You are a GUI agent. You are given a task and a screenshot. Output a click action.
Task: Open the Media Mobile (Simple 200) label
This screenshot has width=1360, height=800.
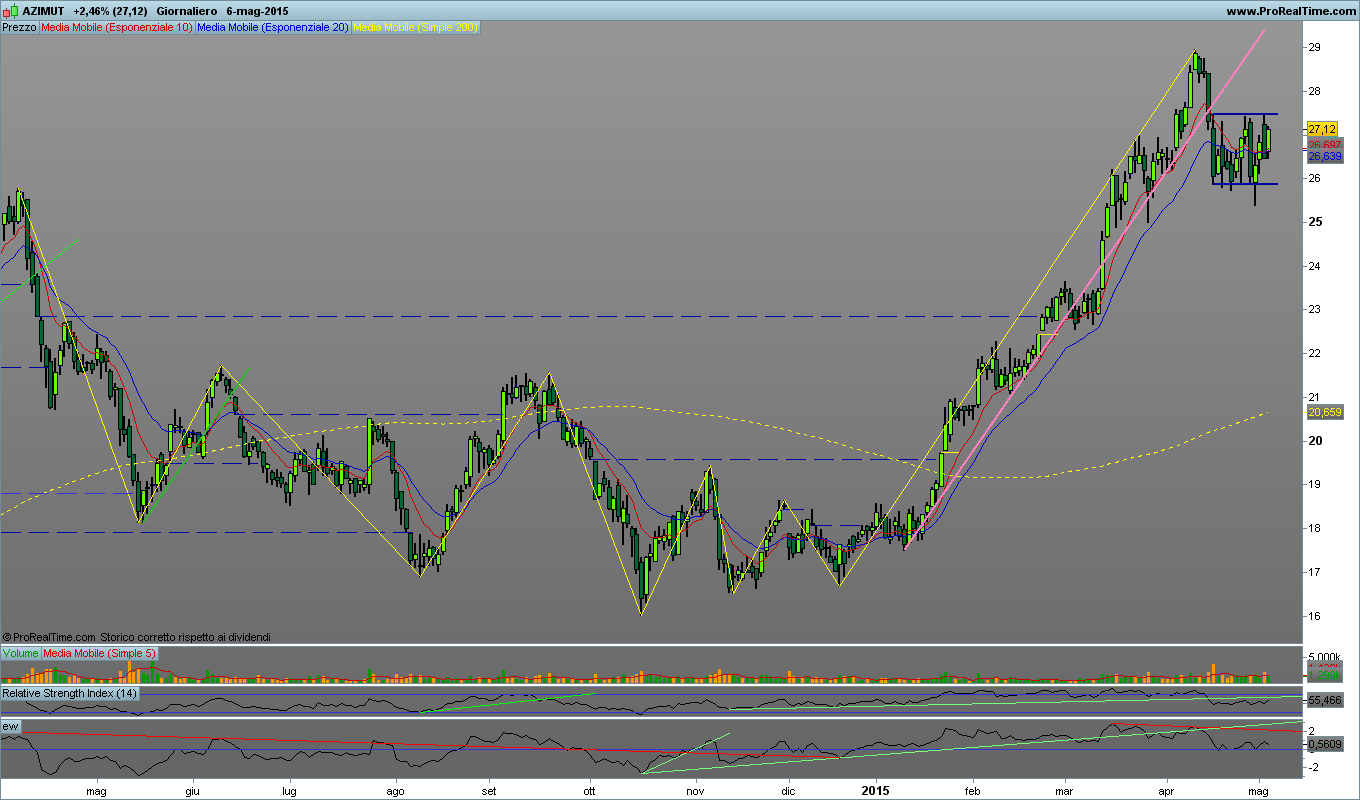pyautogui.click(x=416, y=28)
